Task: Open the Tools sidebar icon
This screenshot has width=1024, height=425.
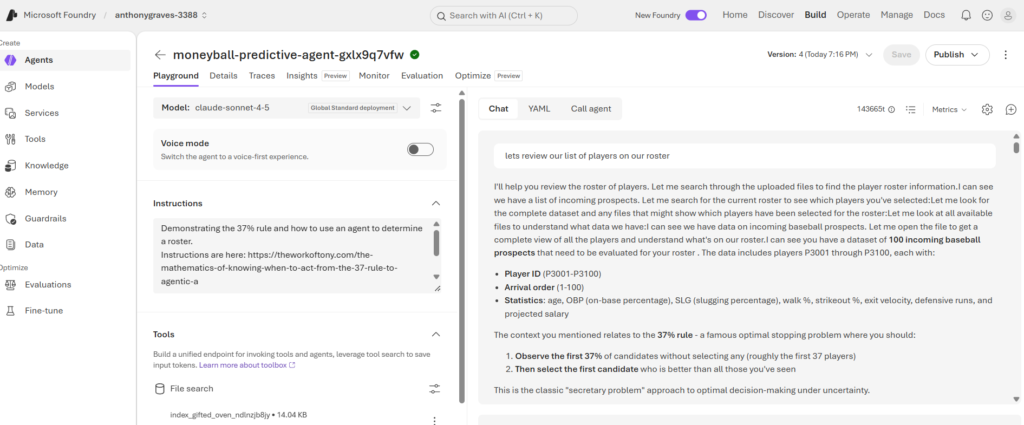Action: 10,139
